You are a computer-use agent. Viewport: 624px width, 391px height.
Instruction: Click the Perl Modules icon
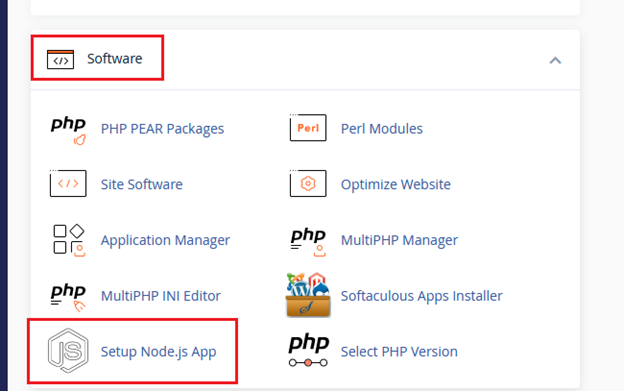click(308, 128)
